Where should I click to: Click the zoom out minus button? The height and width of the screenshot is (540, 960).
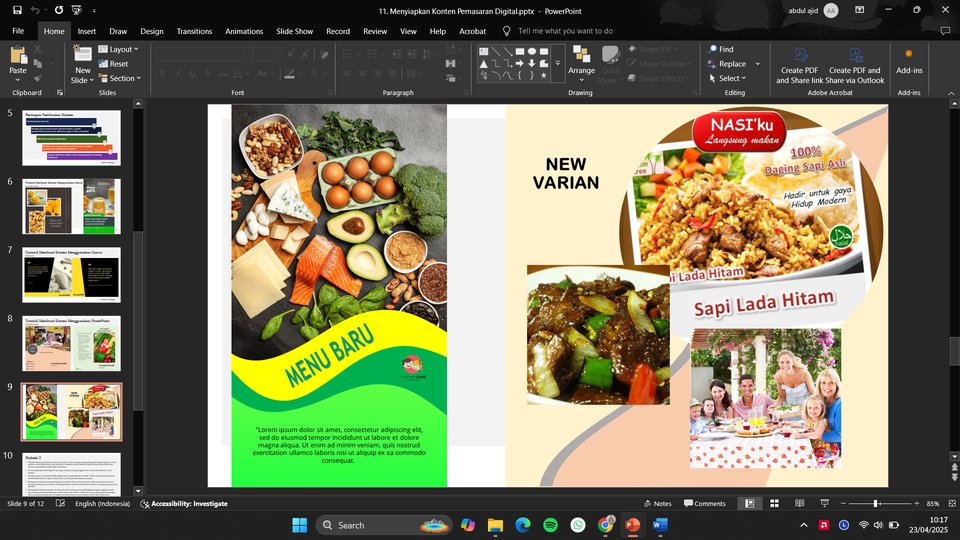pos(843,503)
